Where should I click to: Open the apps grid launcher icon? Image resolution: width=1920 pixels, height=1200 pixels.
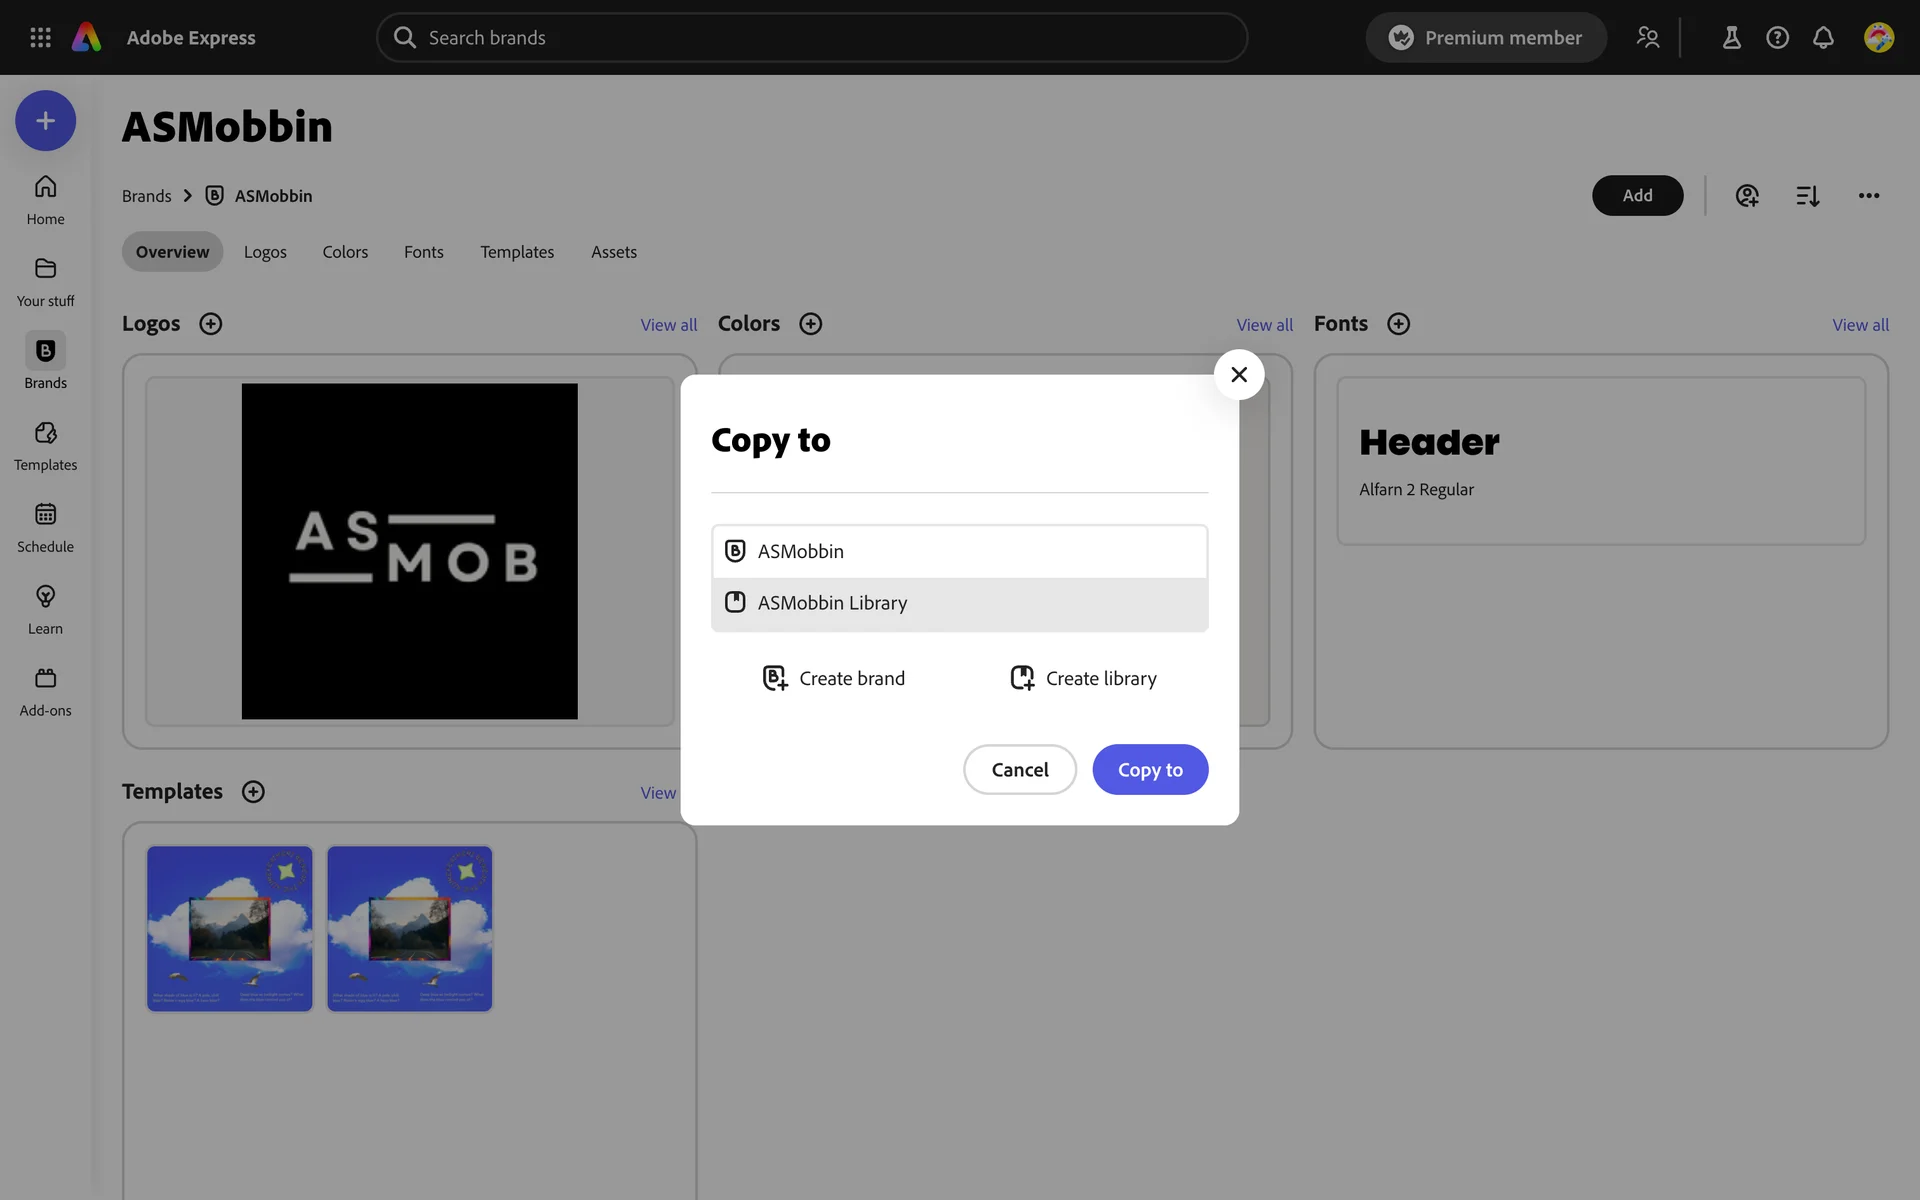click(x=40, y=37)
